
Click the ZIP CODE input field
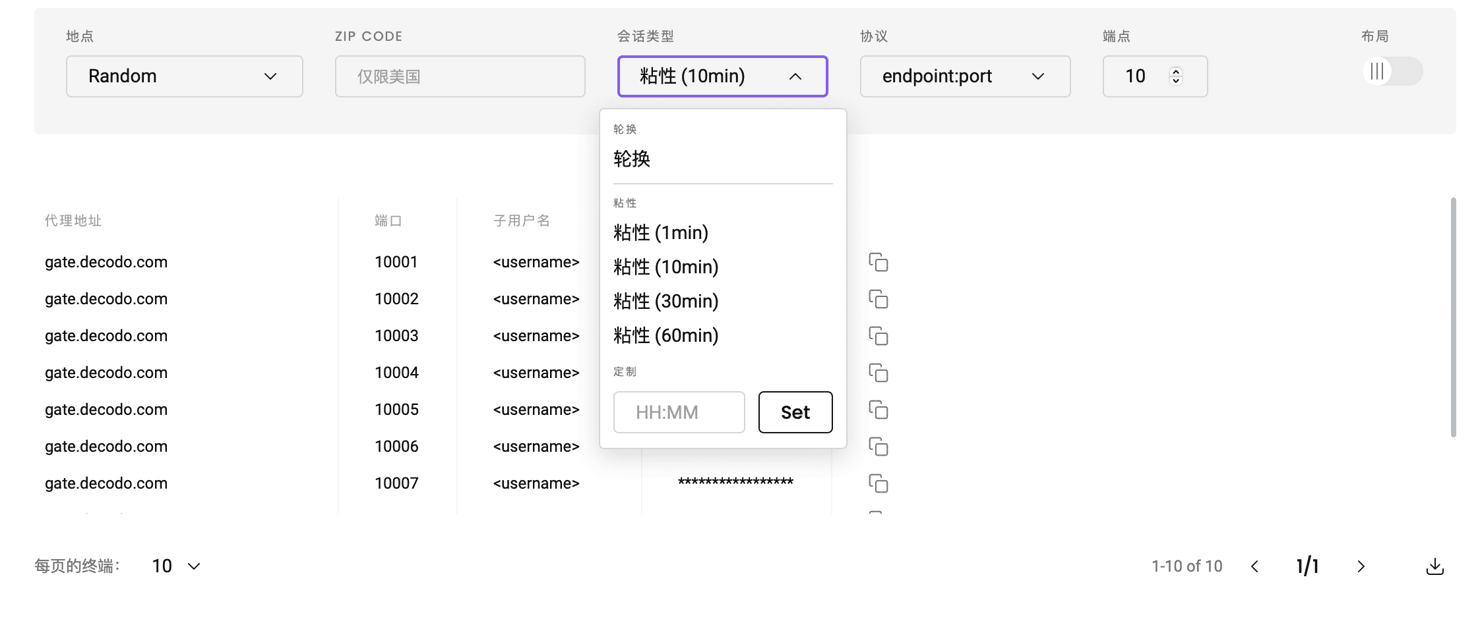pyautogui.click(x=460, y=76)
